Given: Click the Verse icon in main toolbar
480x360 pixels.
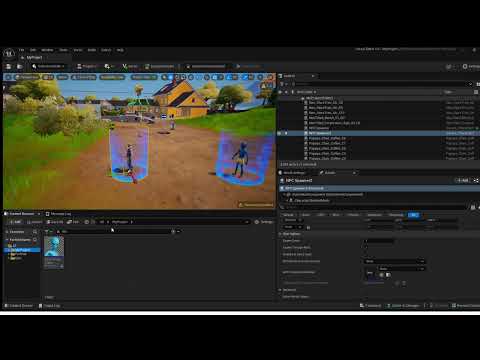Looking at the screenshot, I should 125,67.
